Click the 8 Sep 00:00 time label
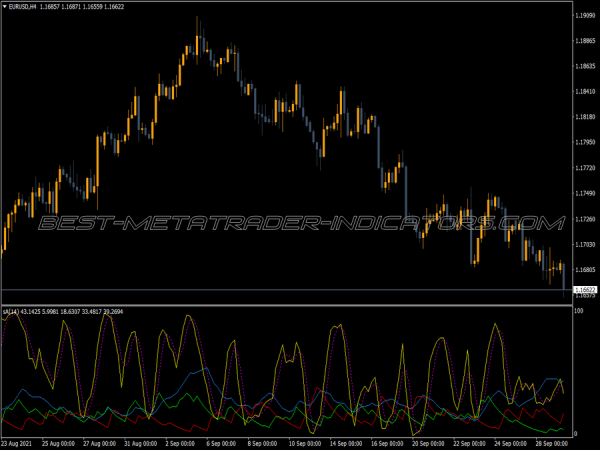Image resolution: width=600 pixels, height=450 pixels. [x=262, y=444]
